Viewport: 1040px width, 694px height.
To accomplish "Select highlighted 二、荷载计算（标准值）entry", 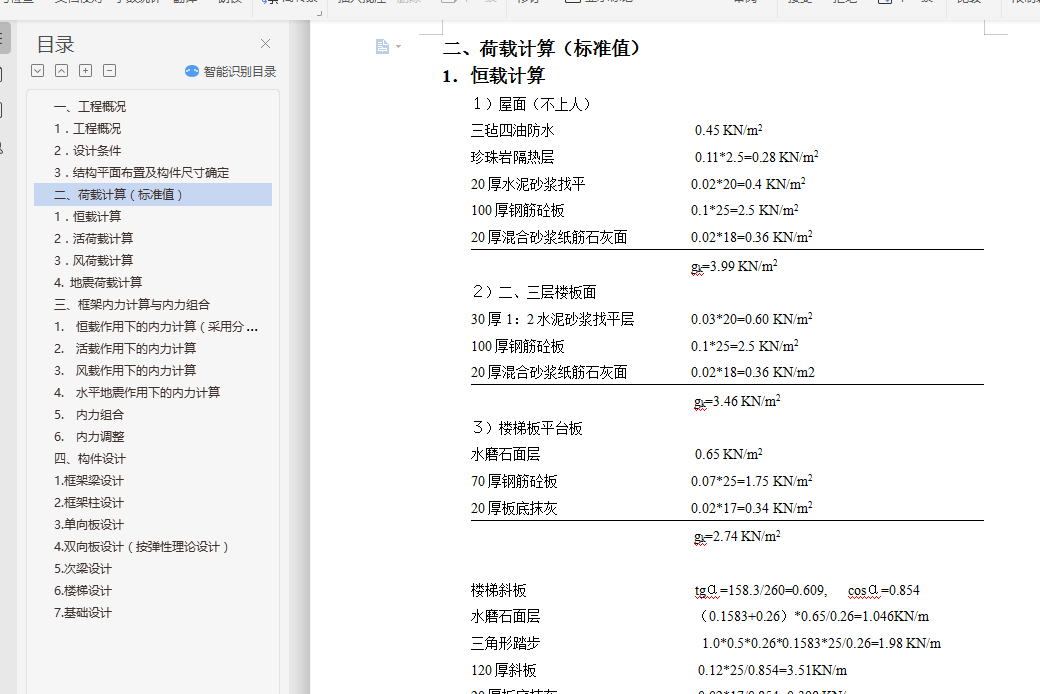I will click(153, 194).
